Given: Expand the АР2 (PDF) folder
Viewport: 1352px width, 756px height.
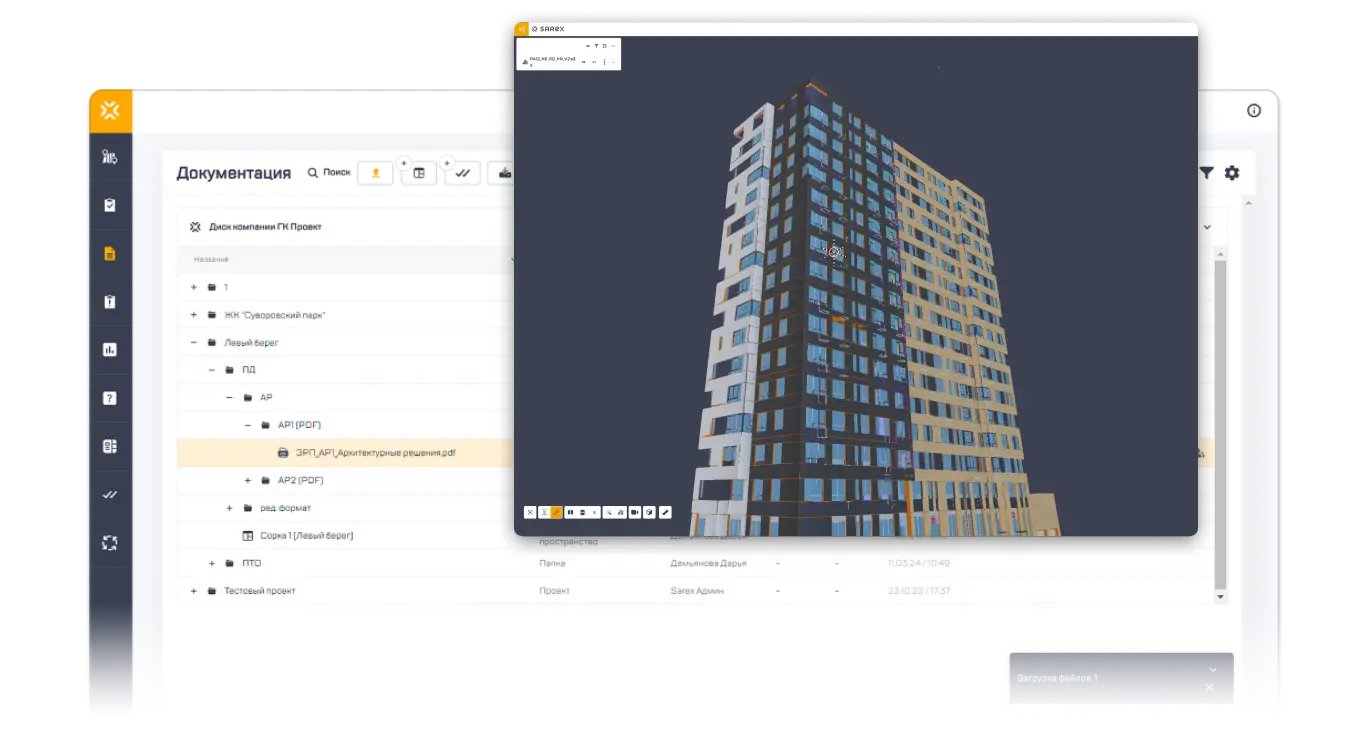Looking at the screenshot, I should 248,480.
